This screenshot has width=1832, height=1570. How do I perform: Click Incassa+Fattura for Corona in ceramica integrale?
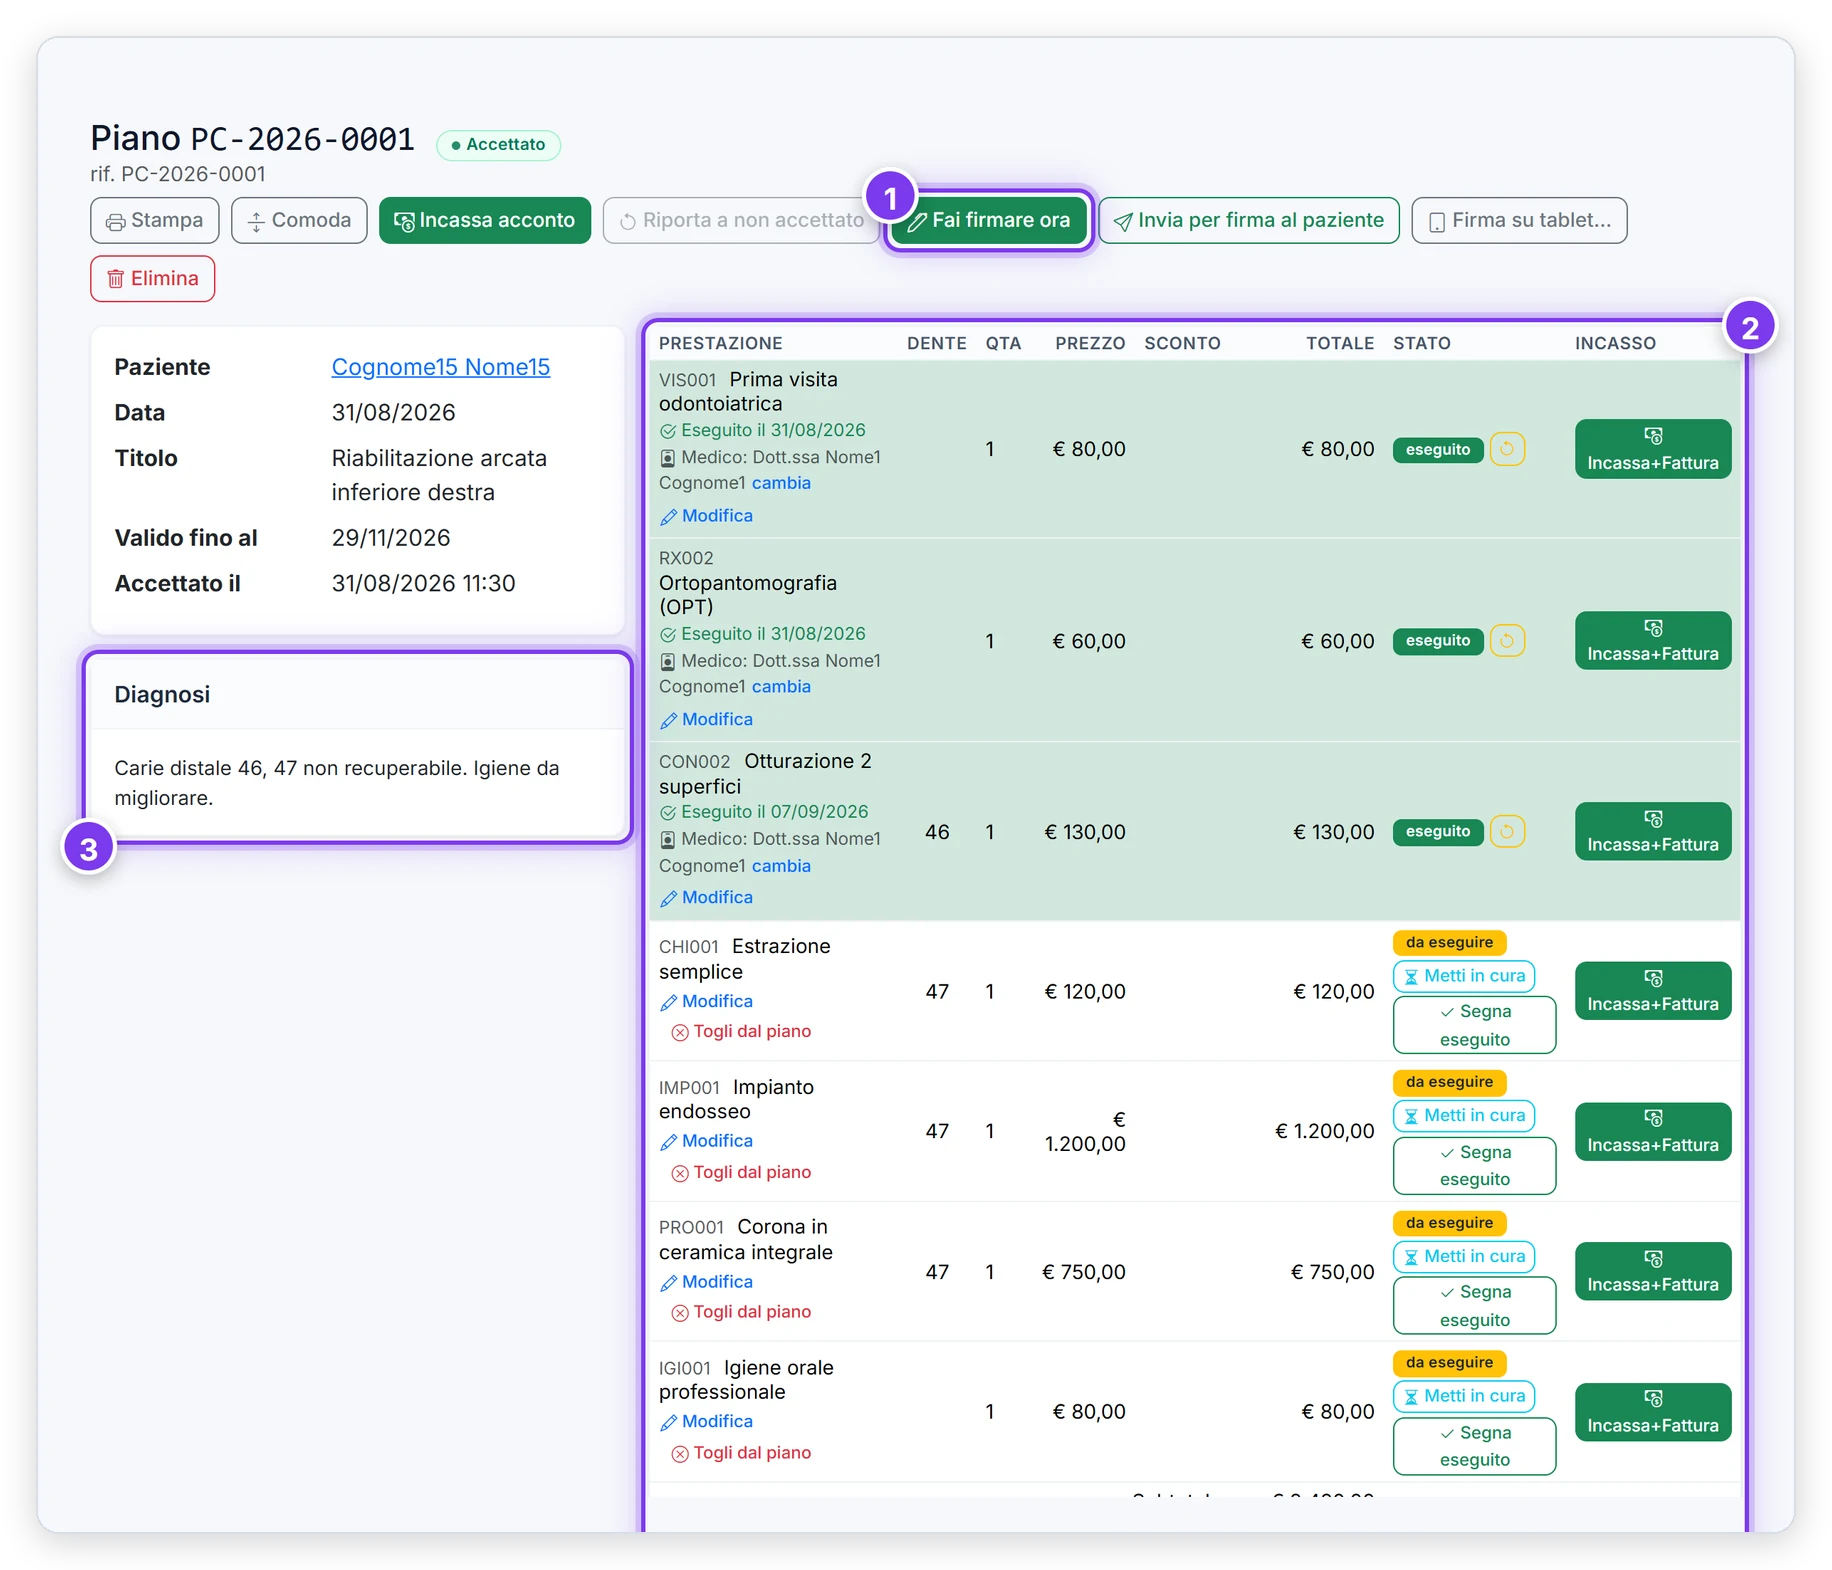click(1653, 1271)
